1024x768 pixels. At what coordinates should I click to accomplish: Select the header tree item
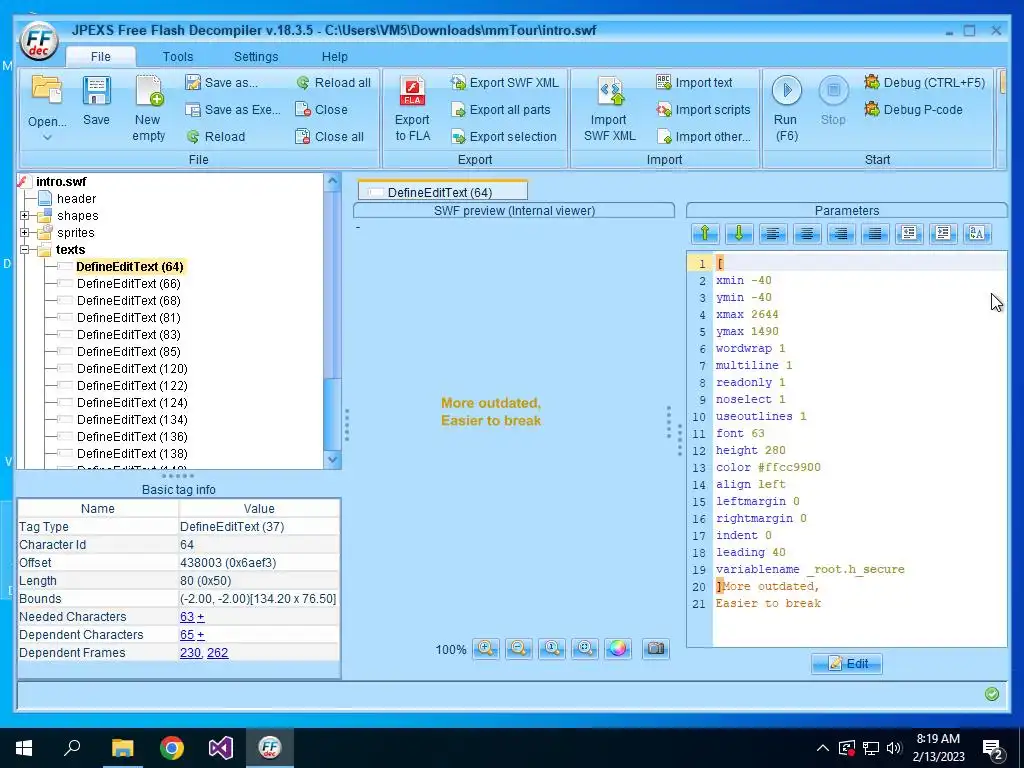tap(76, 199)
